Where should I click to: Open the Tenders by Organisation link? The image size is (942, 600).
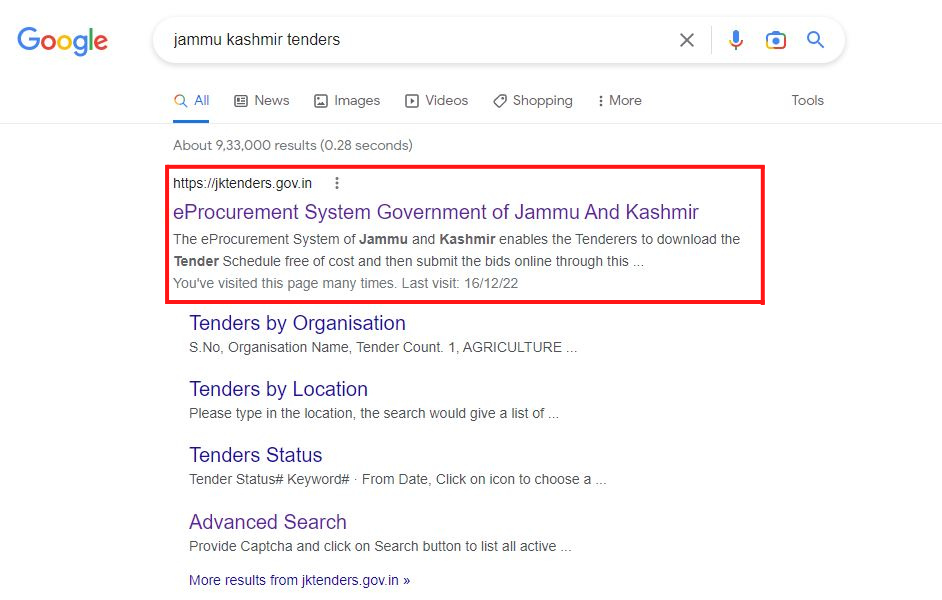[297, 323]
